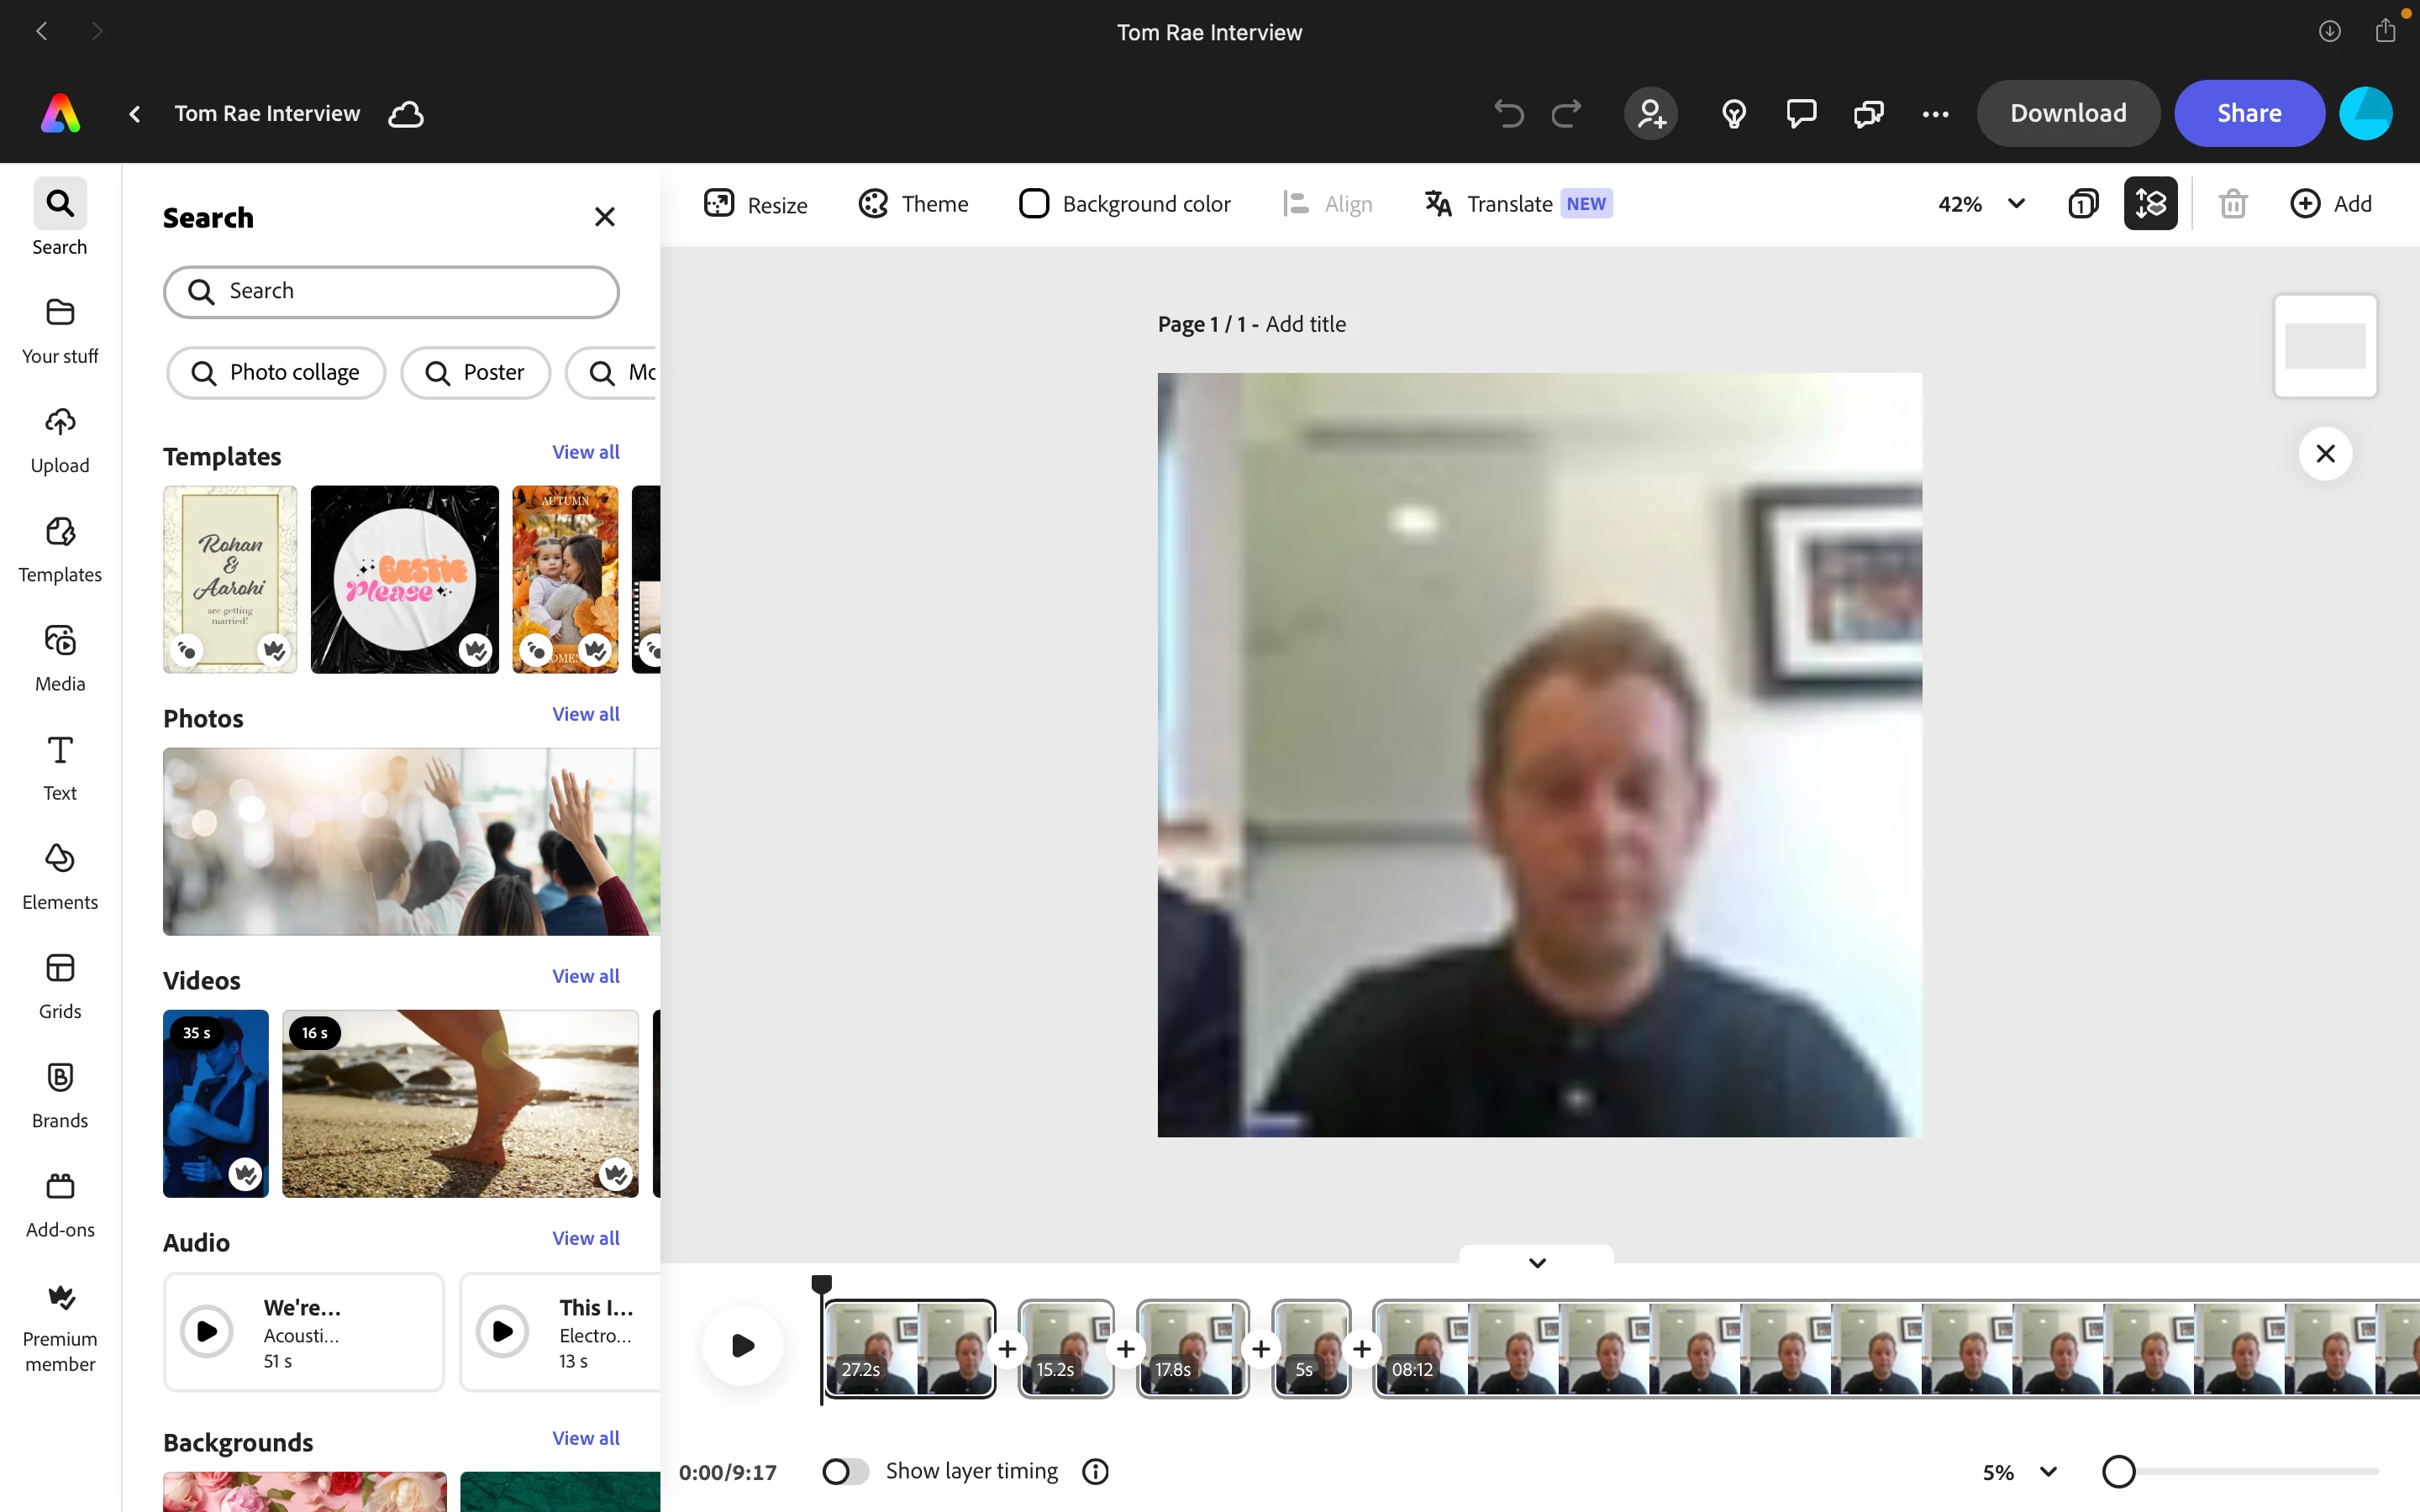Click the trash delete icon
This screenshot has width=2420, height=1512.
coord(2233,204)
